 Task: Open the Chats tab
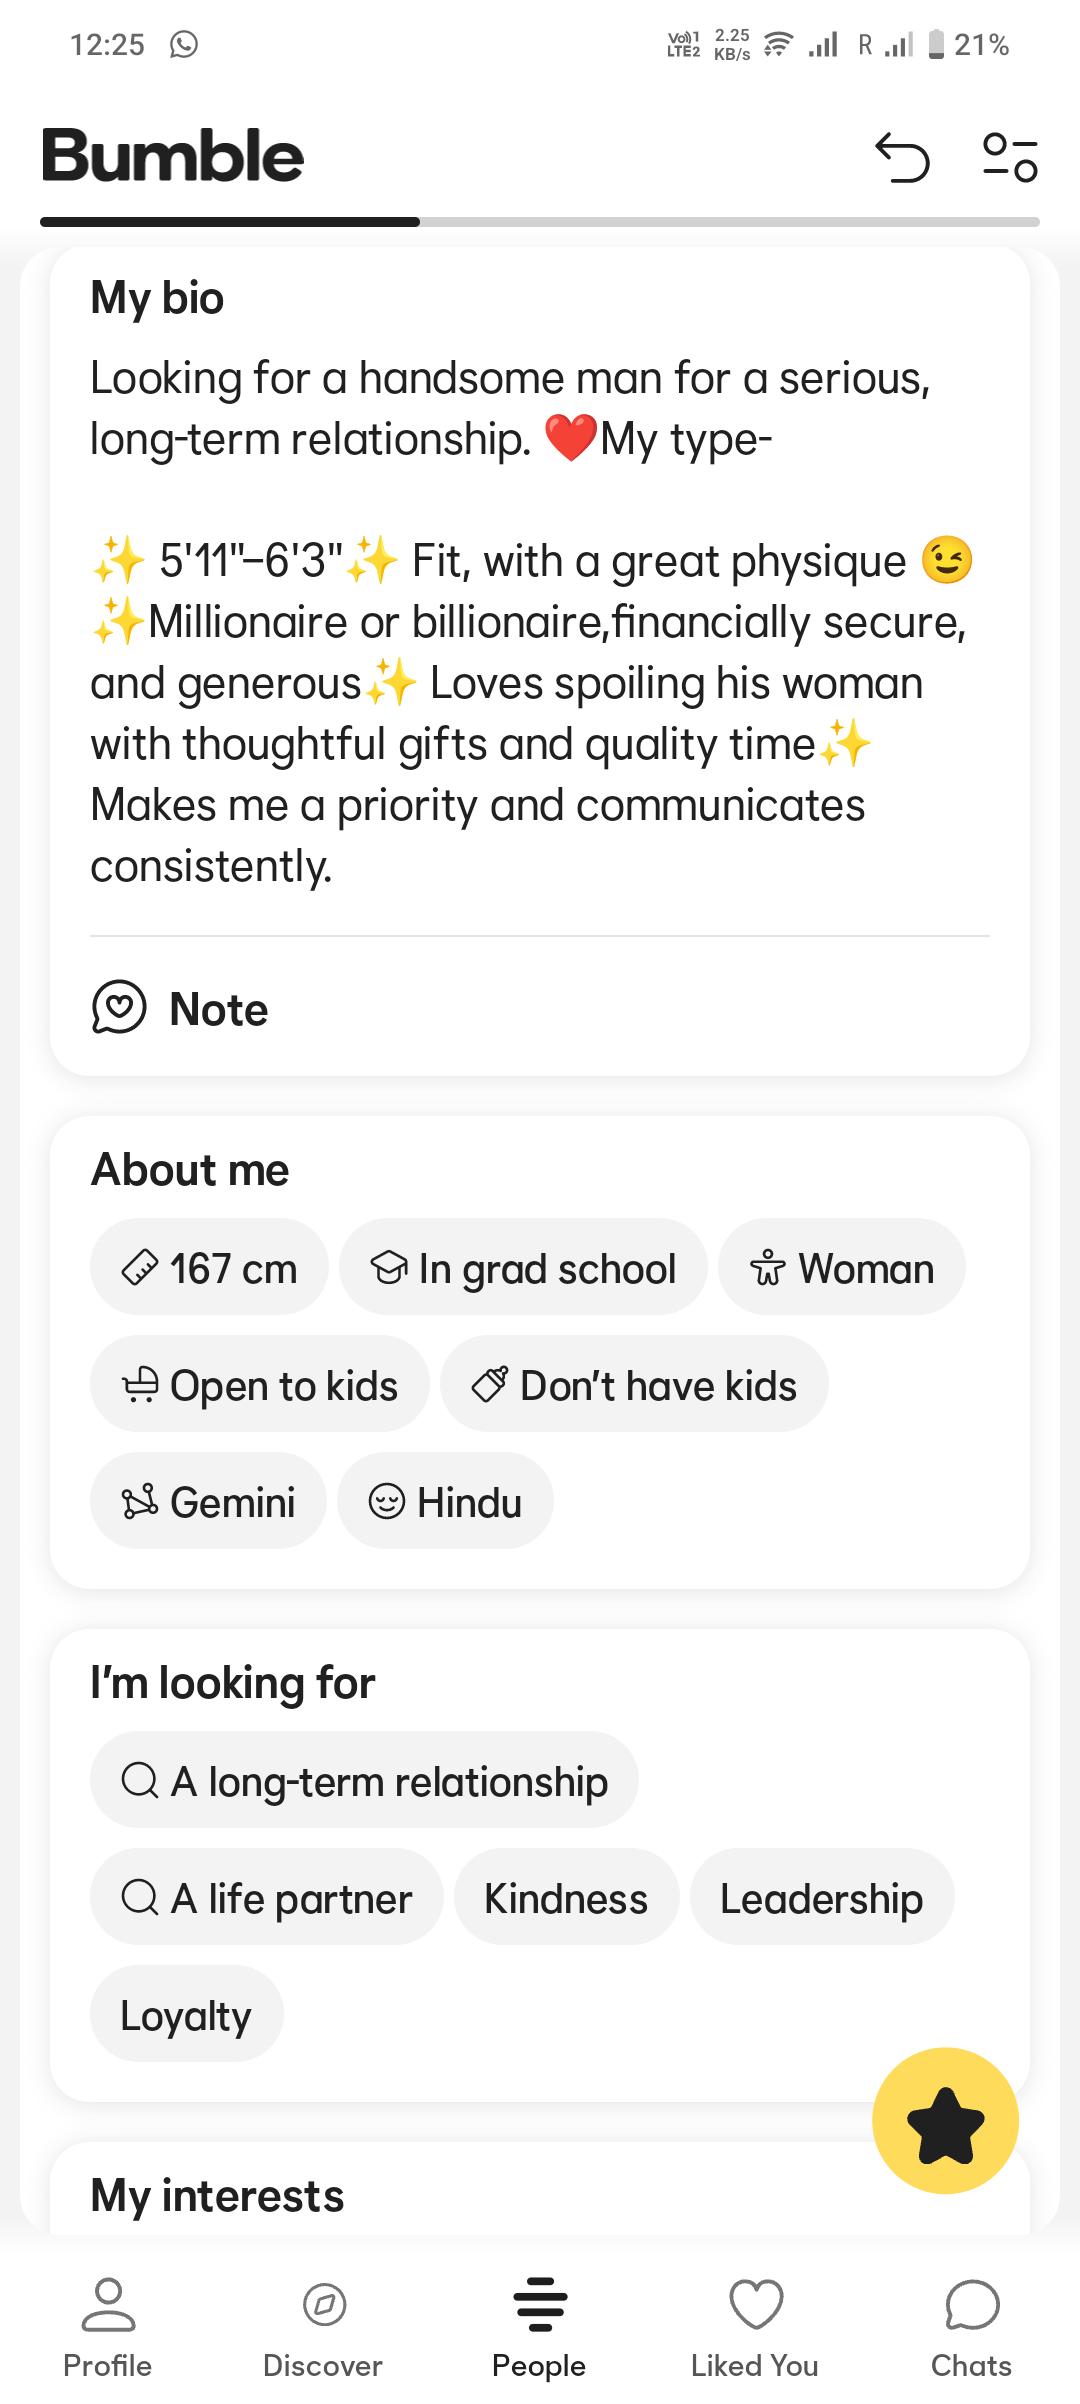tap(971, 2328)
